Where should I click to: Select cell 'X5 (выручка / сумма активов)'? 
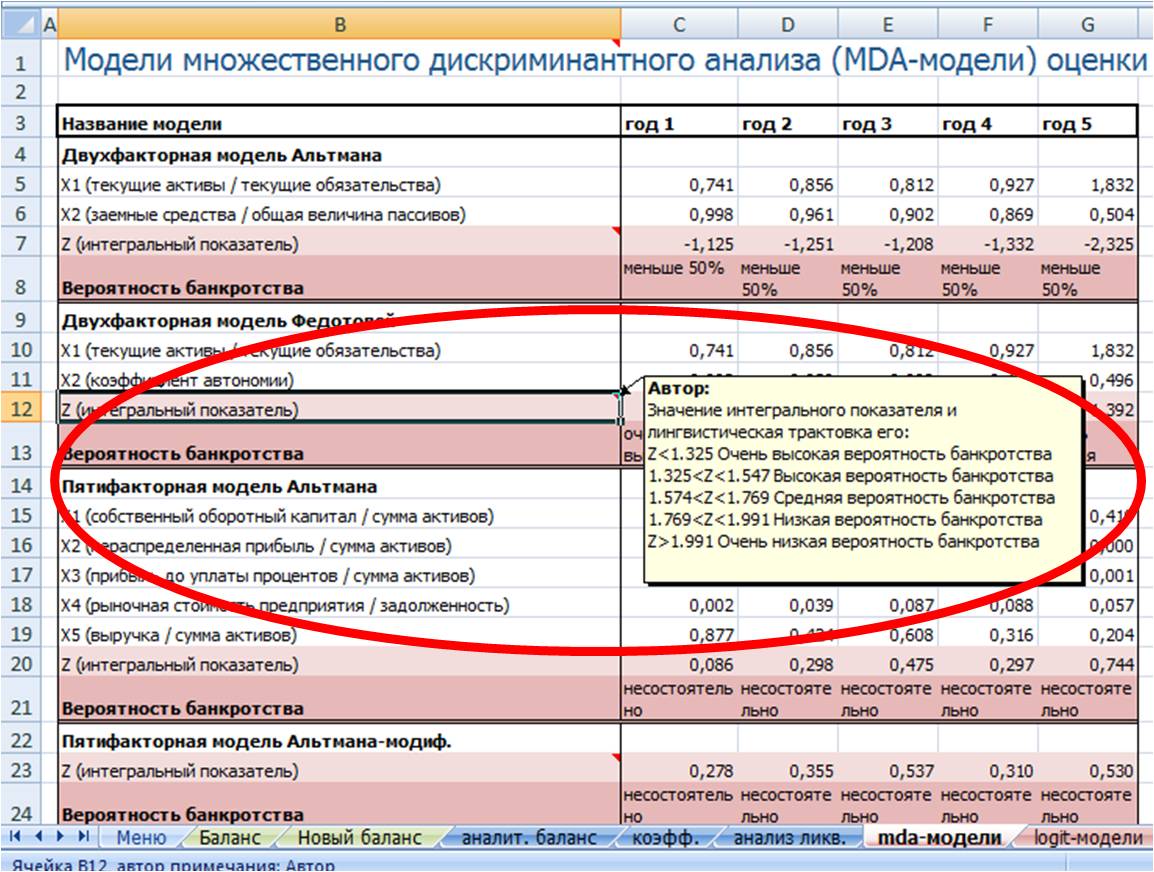339,634
